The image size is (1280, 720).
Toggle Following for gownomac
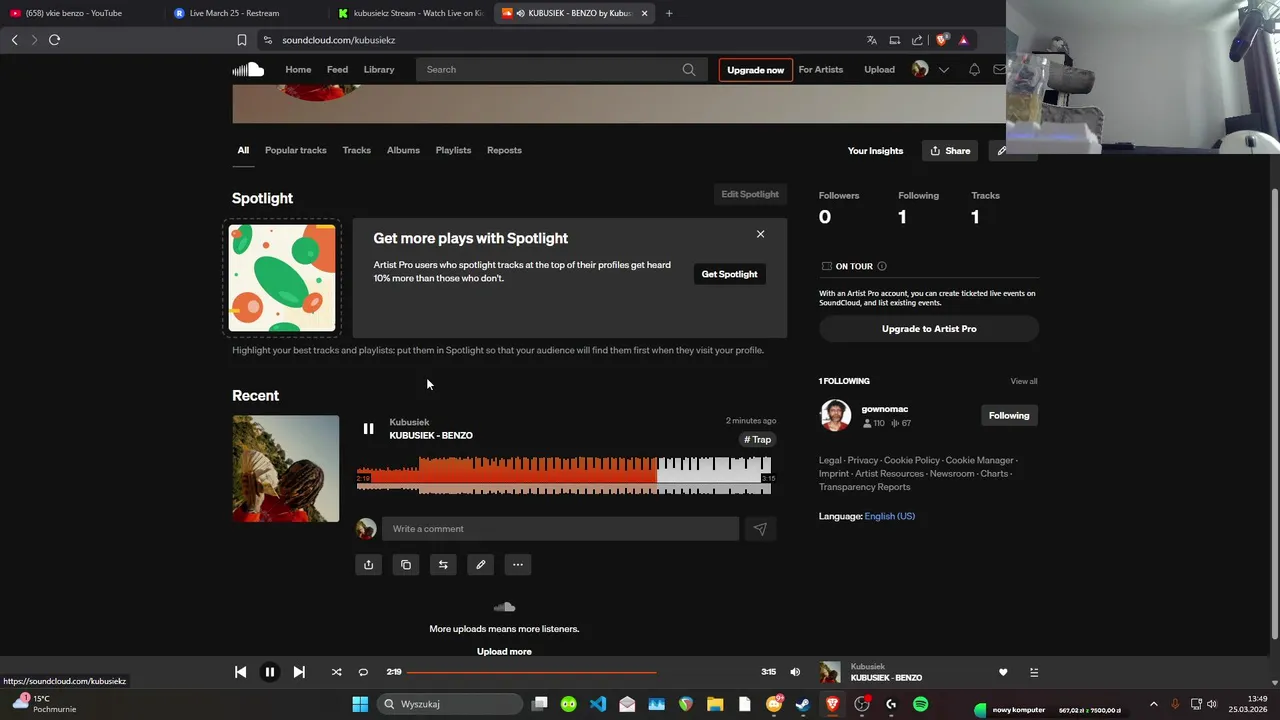click(x=1009, y=415)
